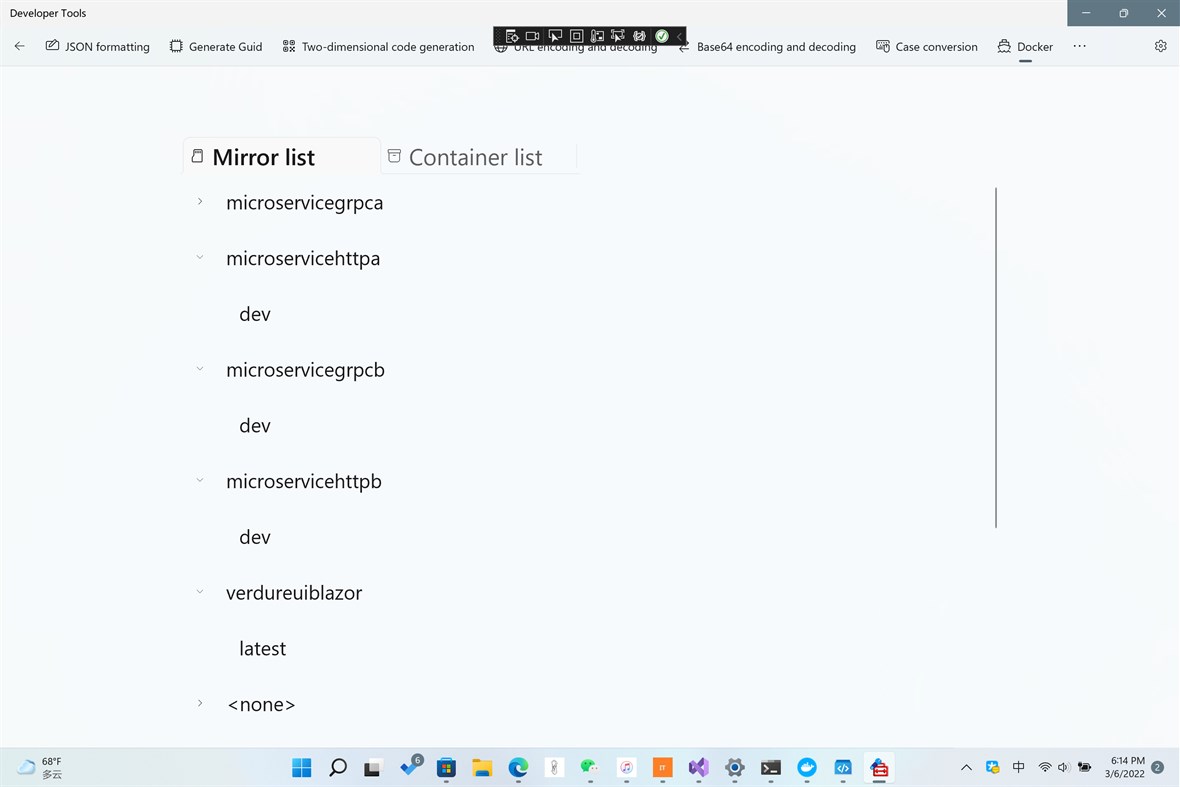Screen dimensions: 1180x787
Task: Collapse the microservicehttpa node
Action: [199, 257]
